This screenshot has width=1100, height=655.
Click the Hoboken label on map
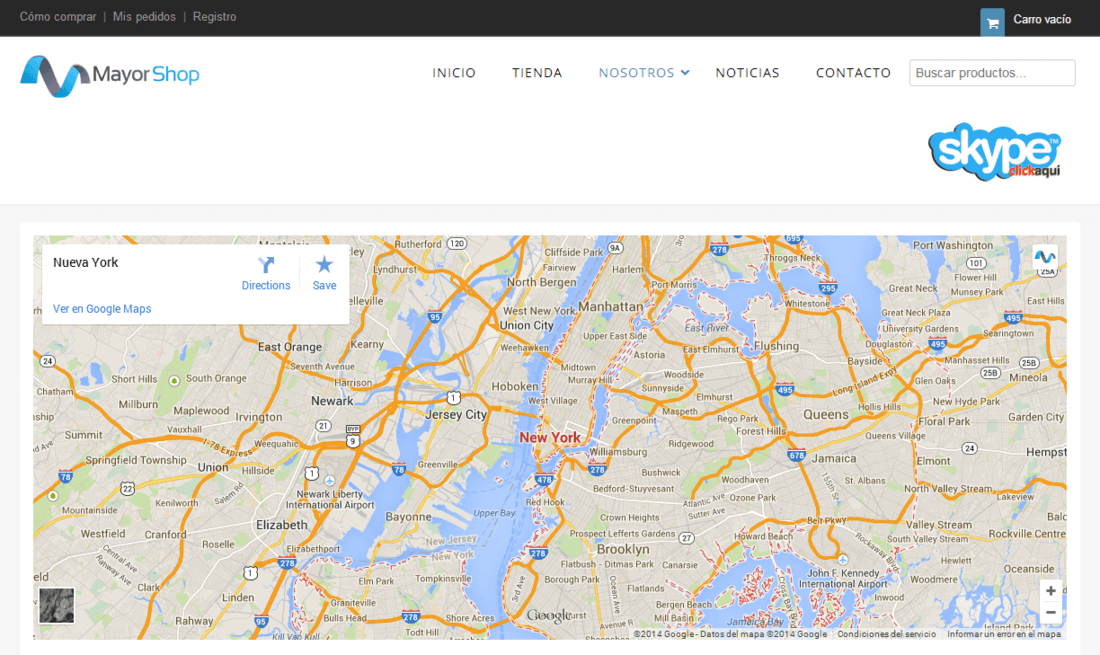515,386
